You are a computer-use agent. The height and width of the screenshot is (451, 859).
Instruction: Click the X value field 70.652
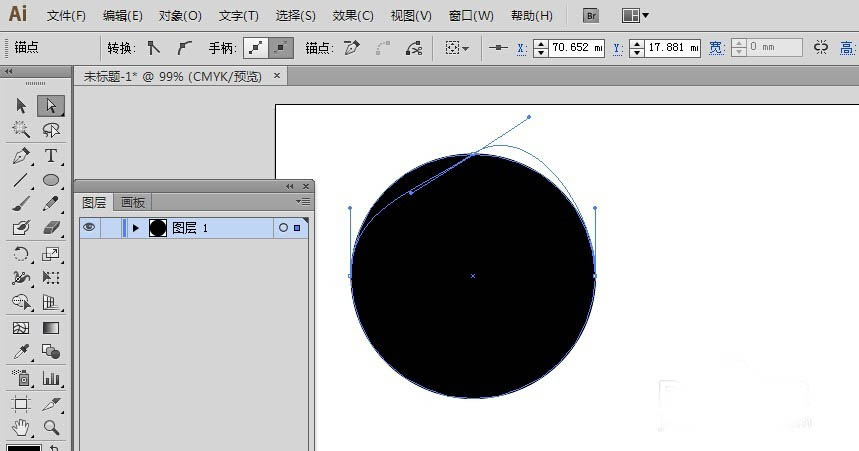click(576, 48)
